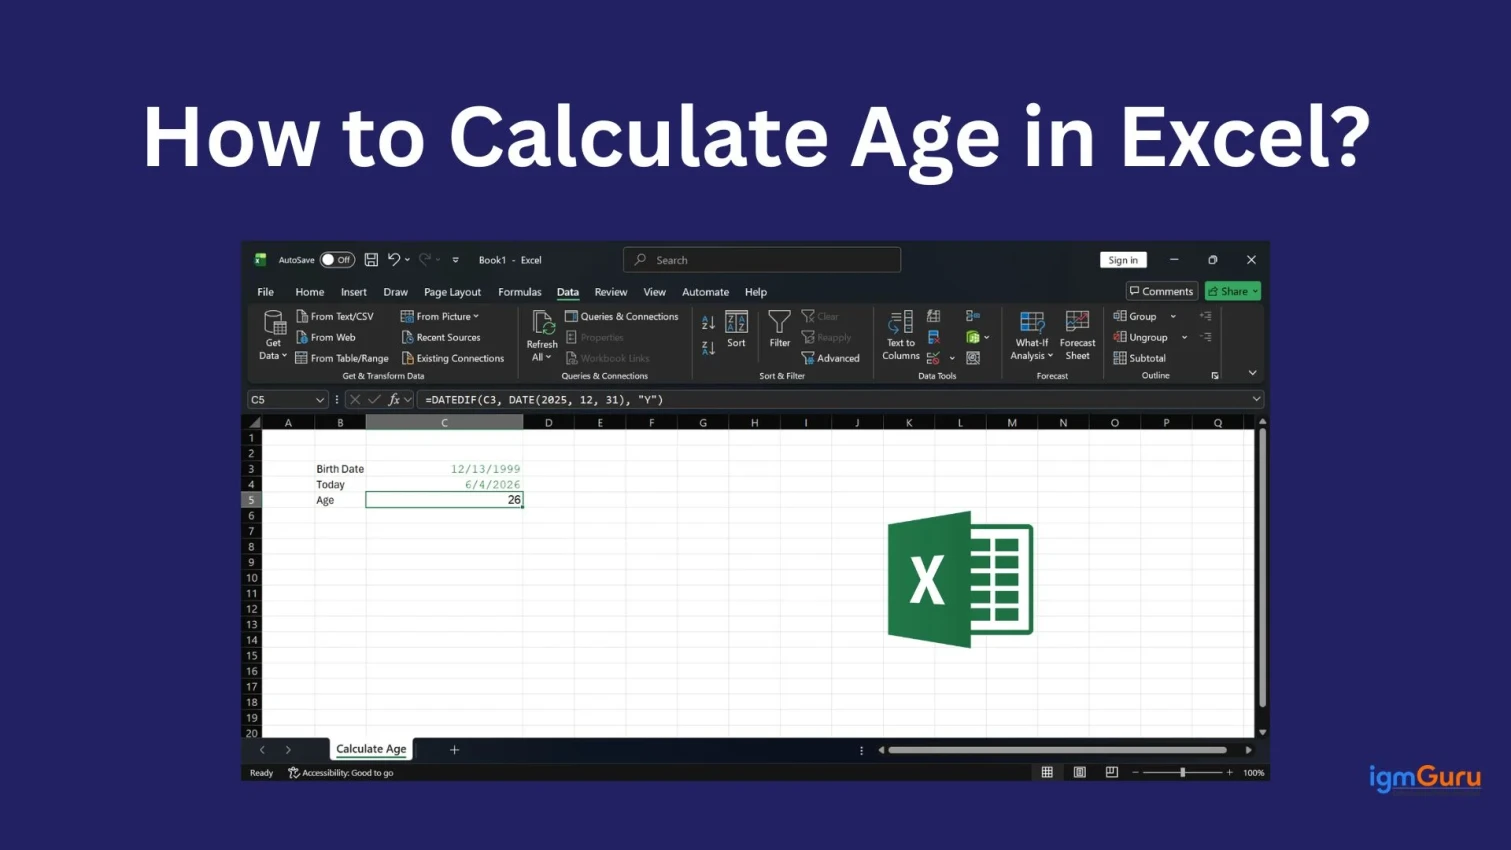
Task: Click From Text/CSV import option
Action: (x=335, y=316)
